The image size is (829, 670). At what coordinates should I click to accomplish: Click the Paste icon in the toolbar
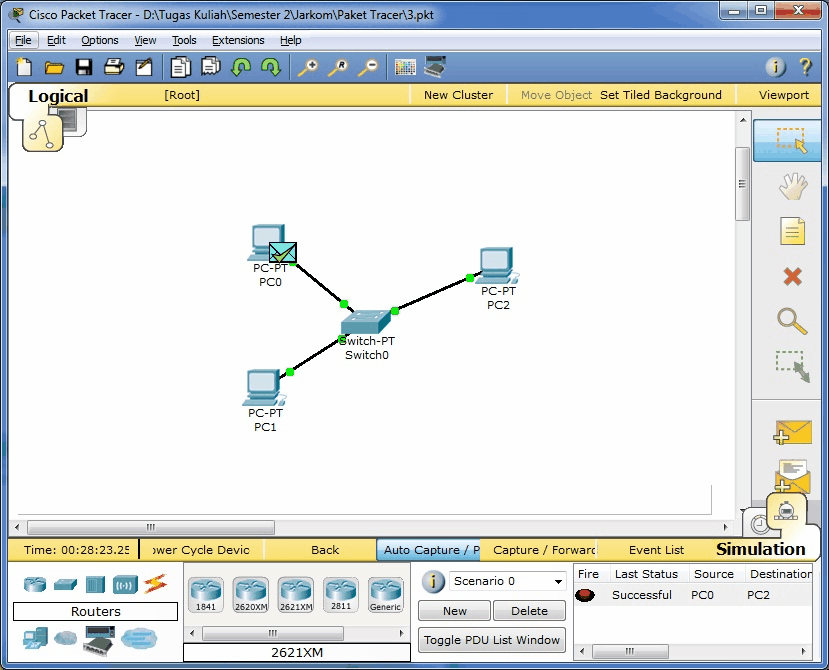click(x=211, y=67)
